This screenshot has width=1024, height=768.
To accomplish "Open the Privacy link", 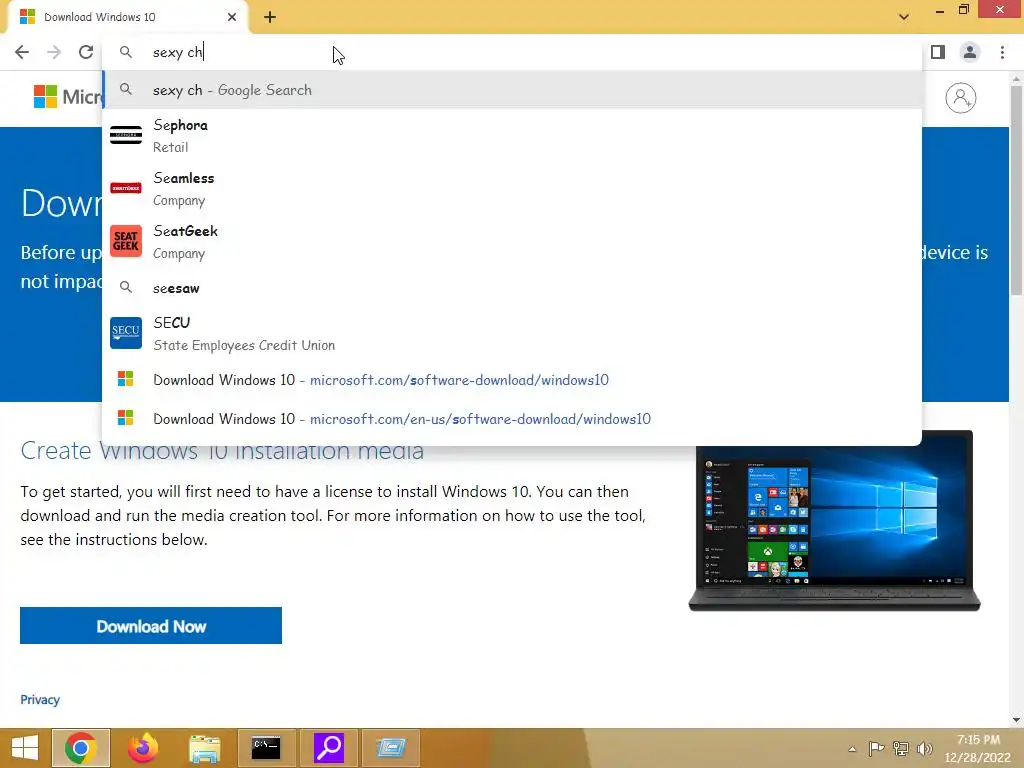I will 40,699.
